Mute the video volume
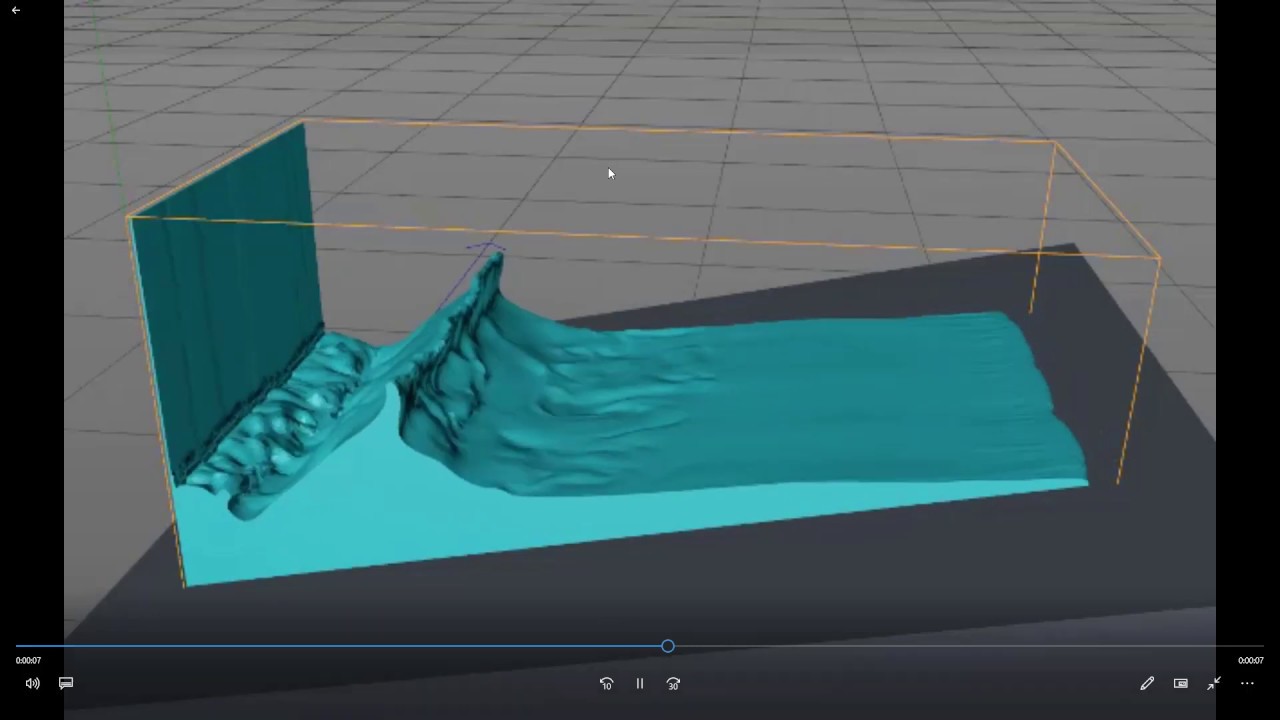Image resolution: width=1280 pixels, height=720 pixels. point(33,683)
